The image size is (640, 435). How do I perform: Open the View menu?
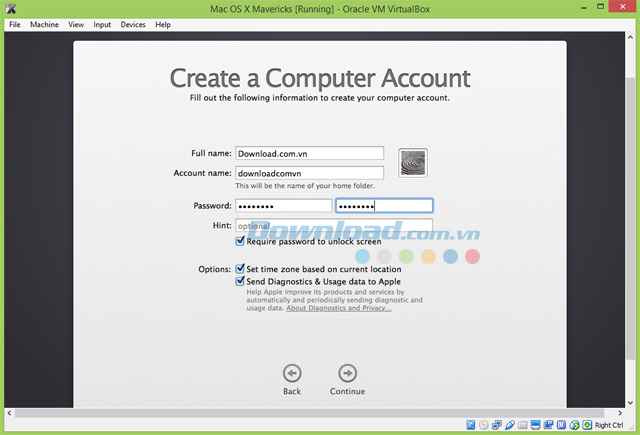coord(76,24)
